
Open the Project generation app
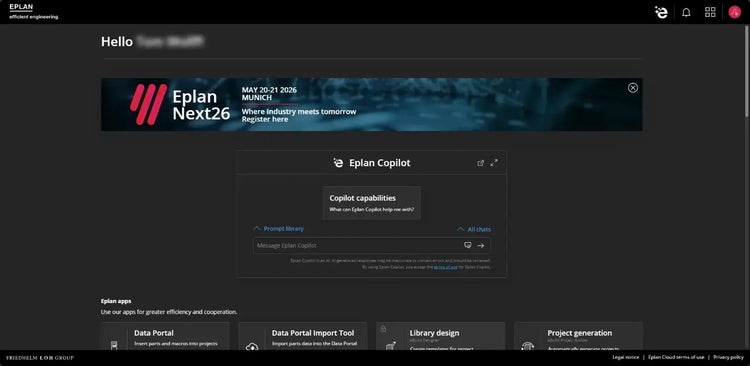579,336
